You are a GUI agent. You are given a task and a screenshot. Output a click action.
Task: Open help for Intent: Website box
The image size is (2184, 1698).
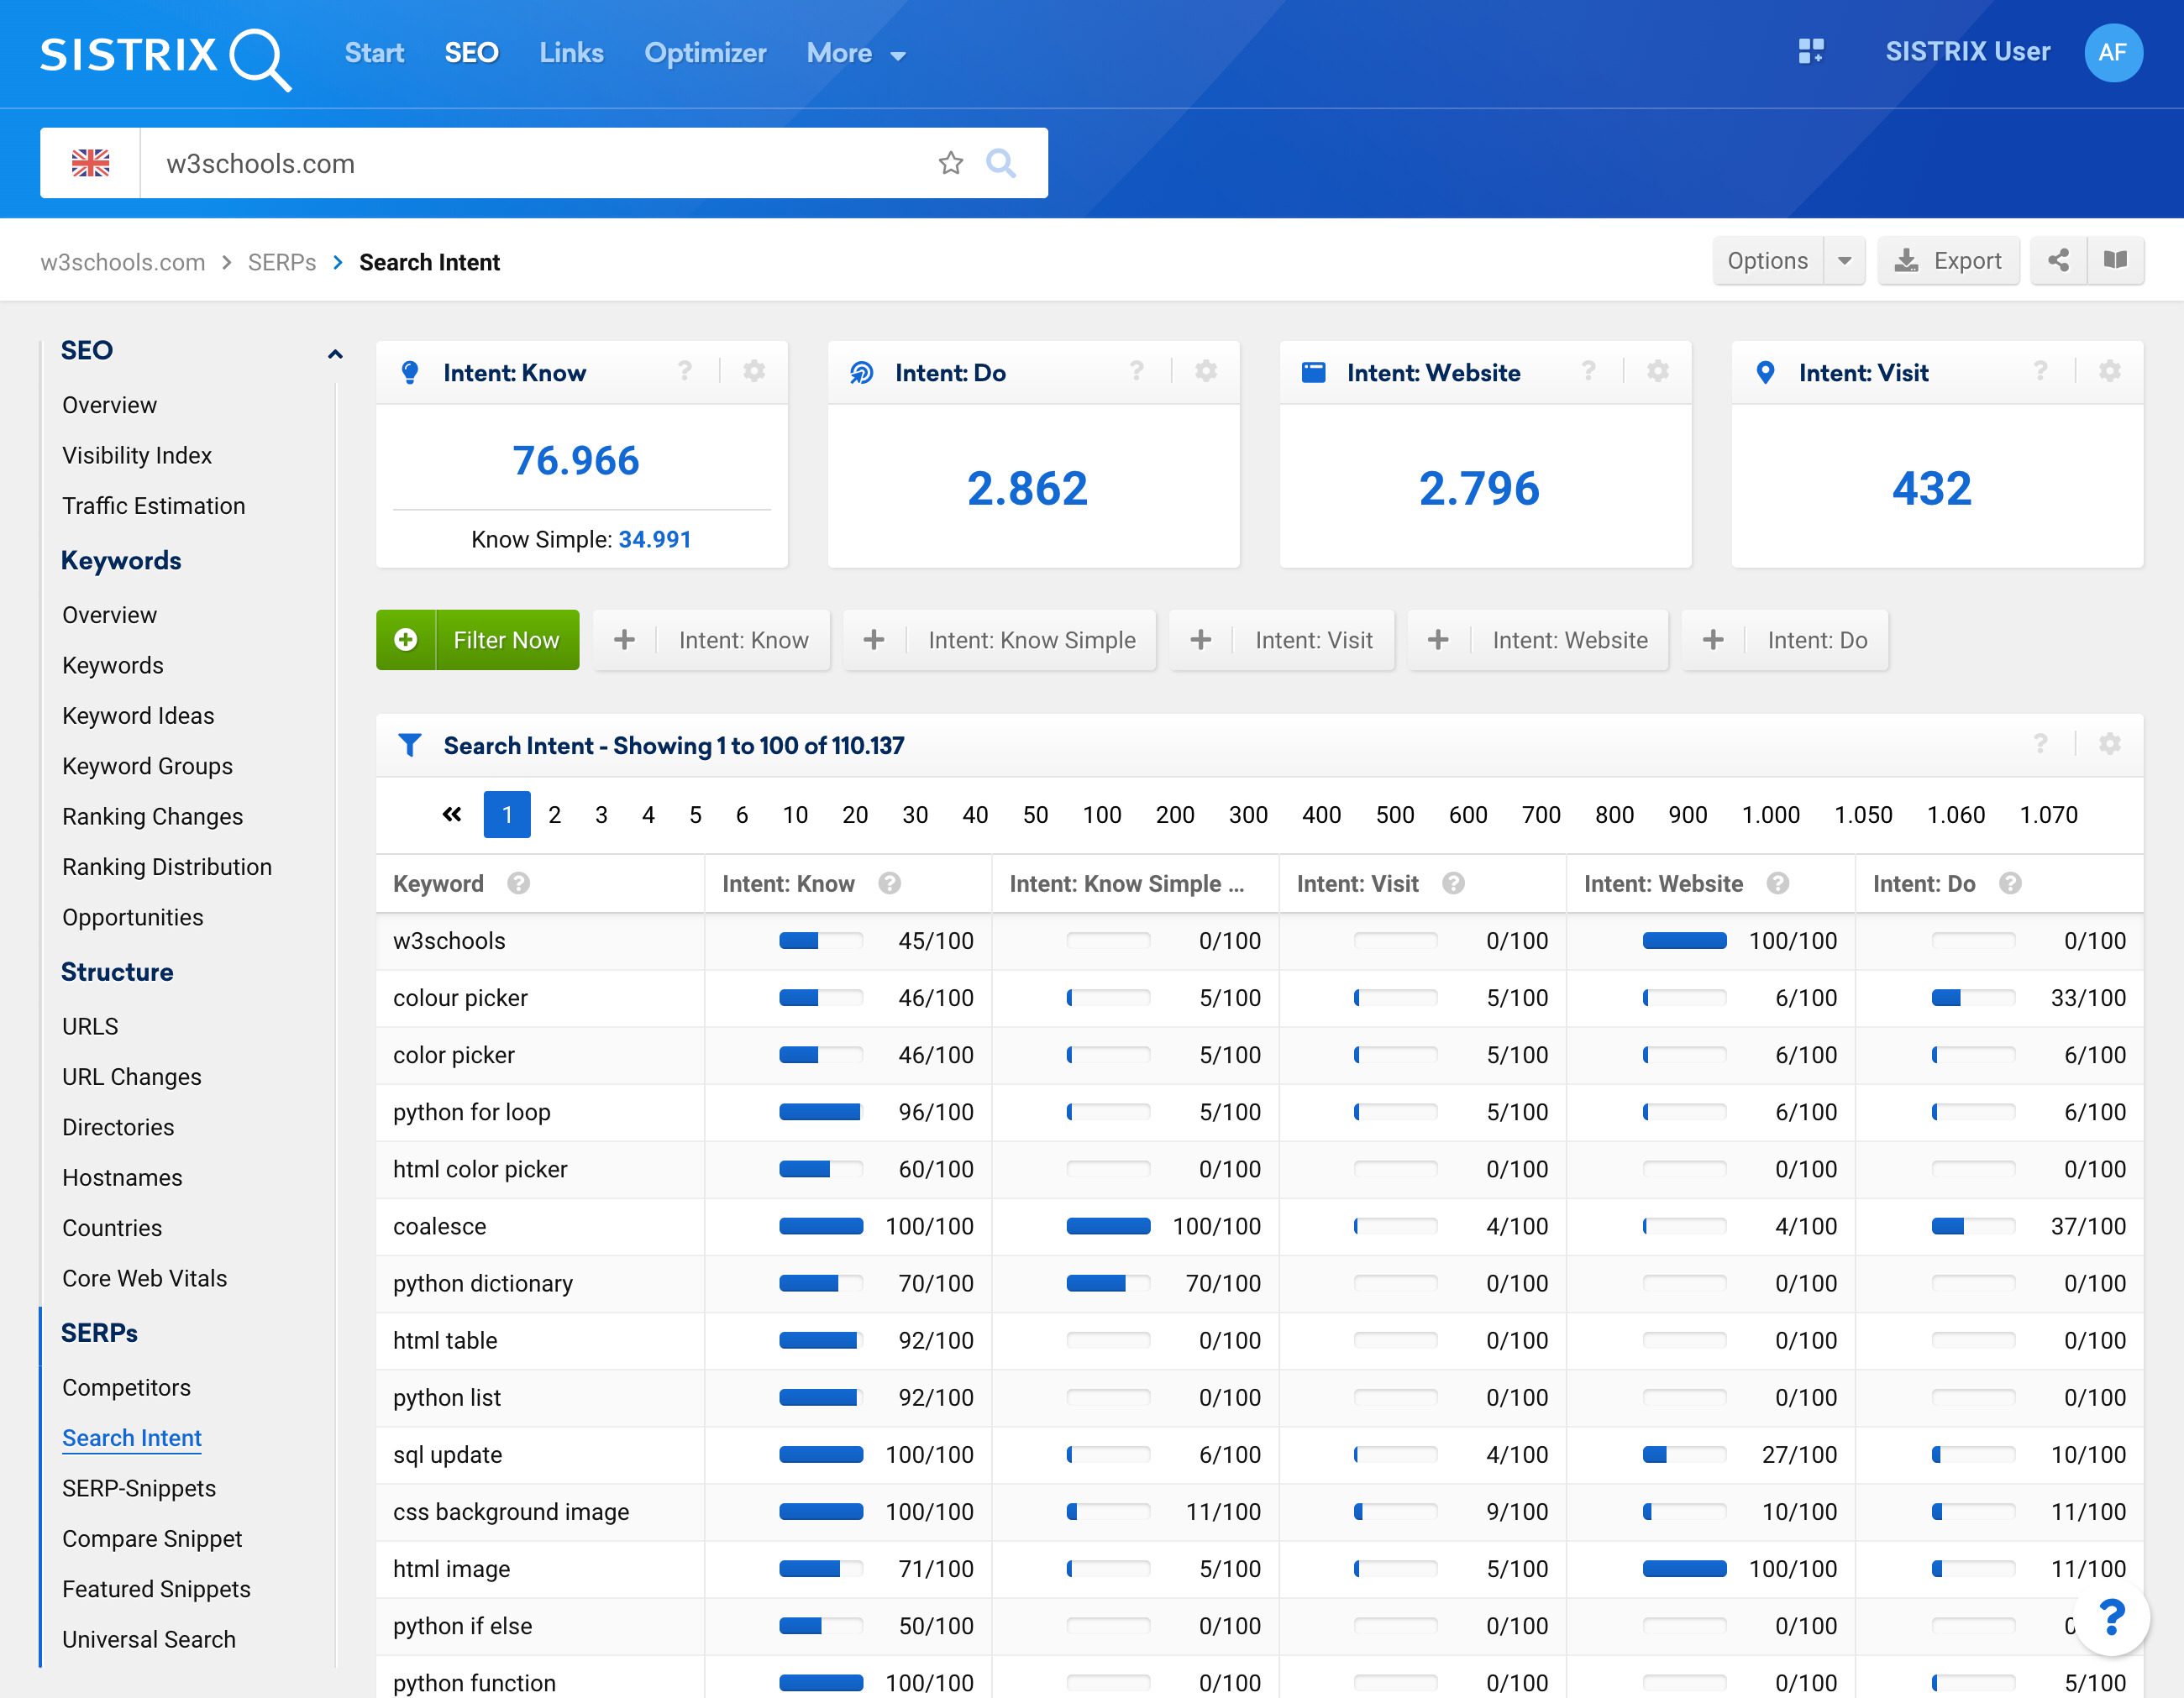point(1589,372)
